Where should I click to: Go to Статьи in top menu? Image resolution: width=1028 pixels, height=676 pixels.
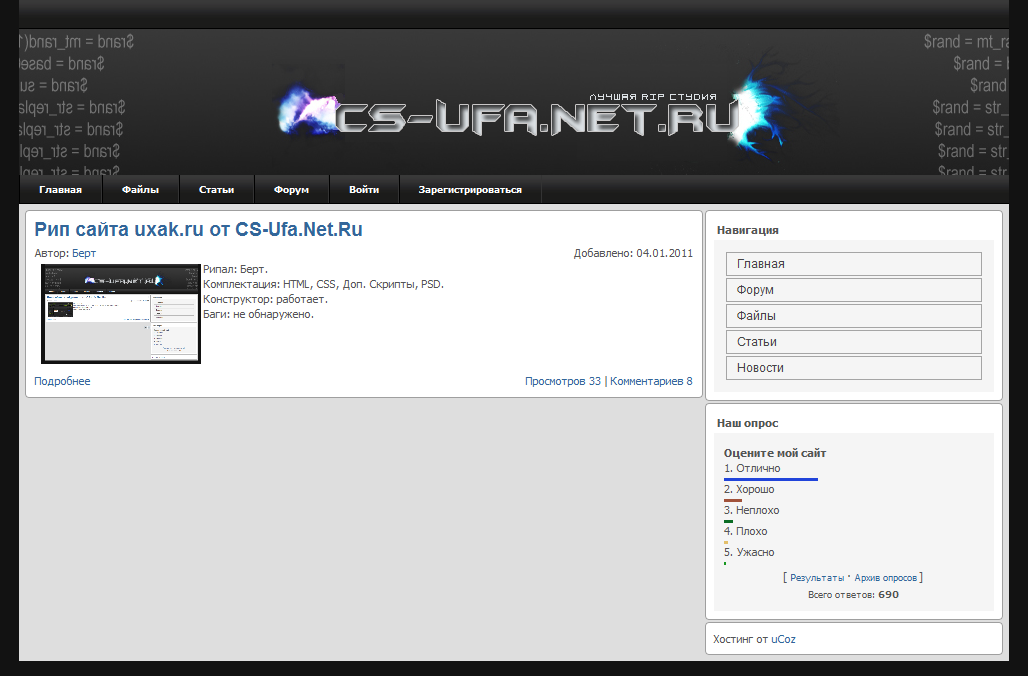click(x=216, y=190)
